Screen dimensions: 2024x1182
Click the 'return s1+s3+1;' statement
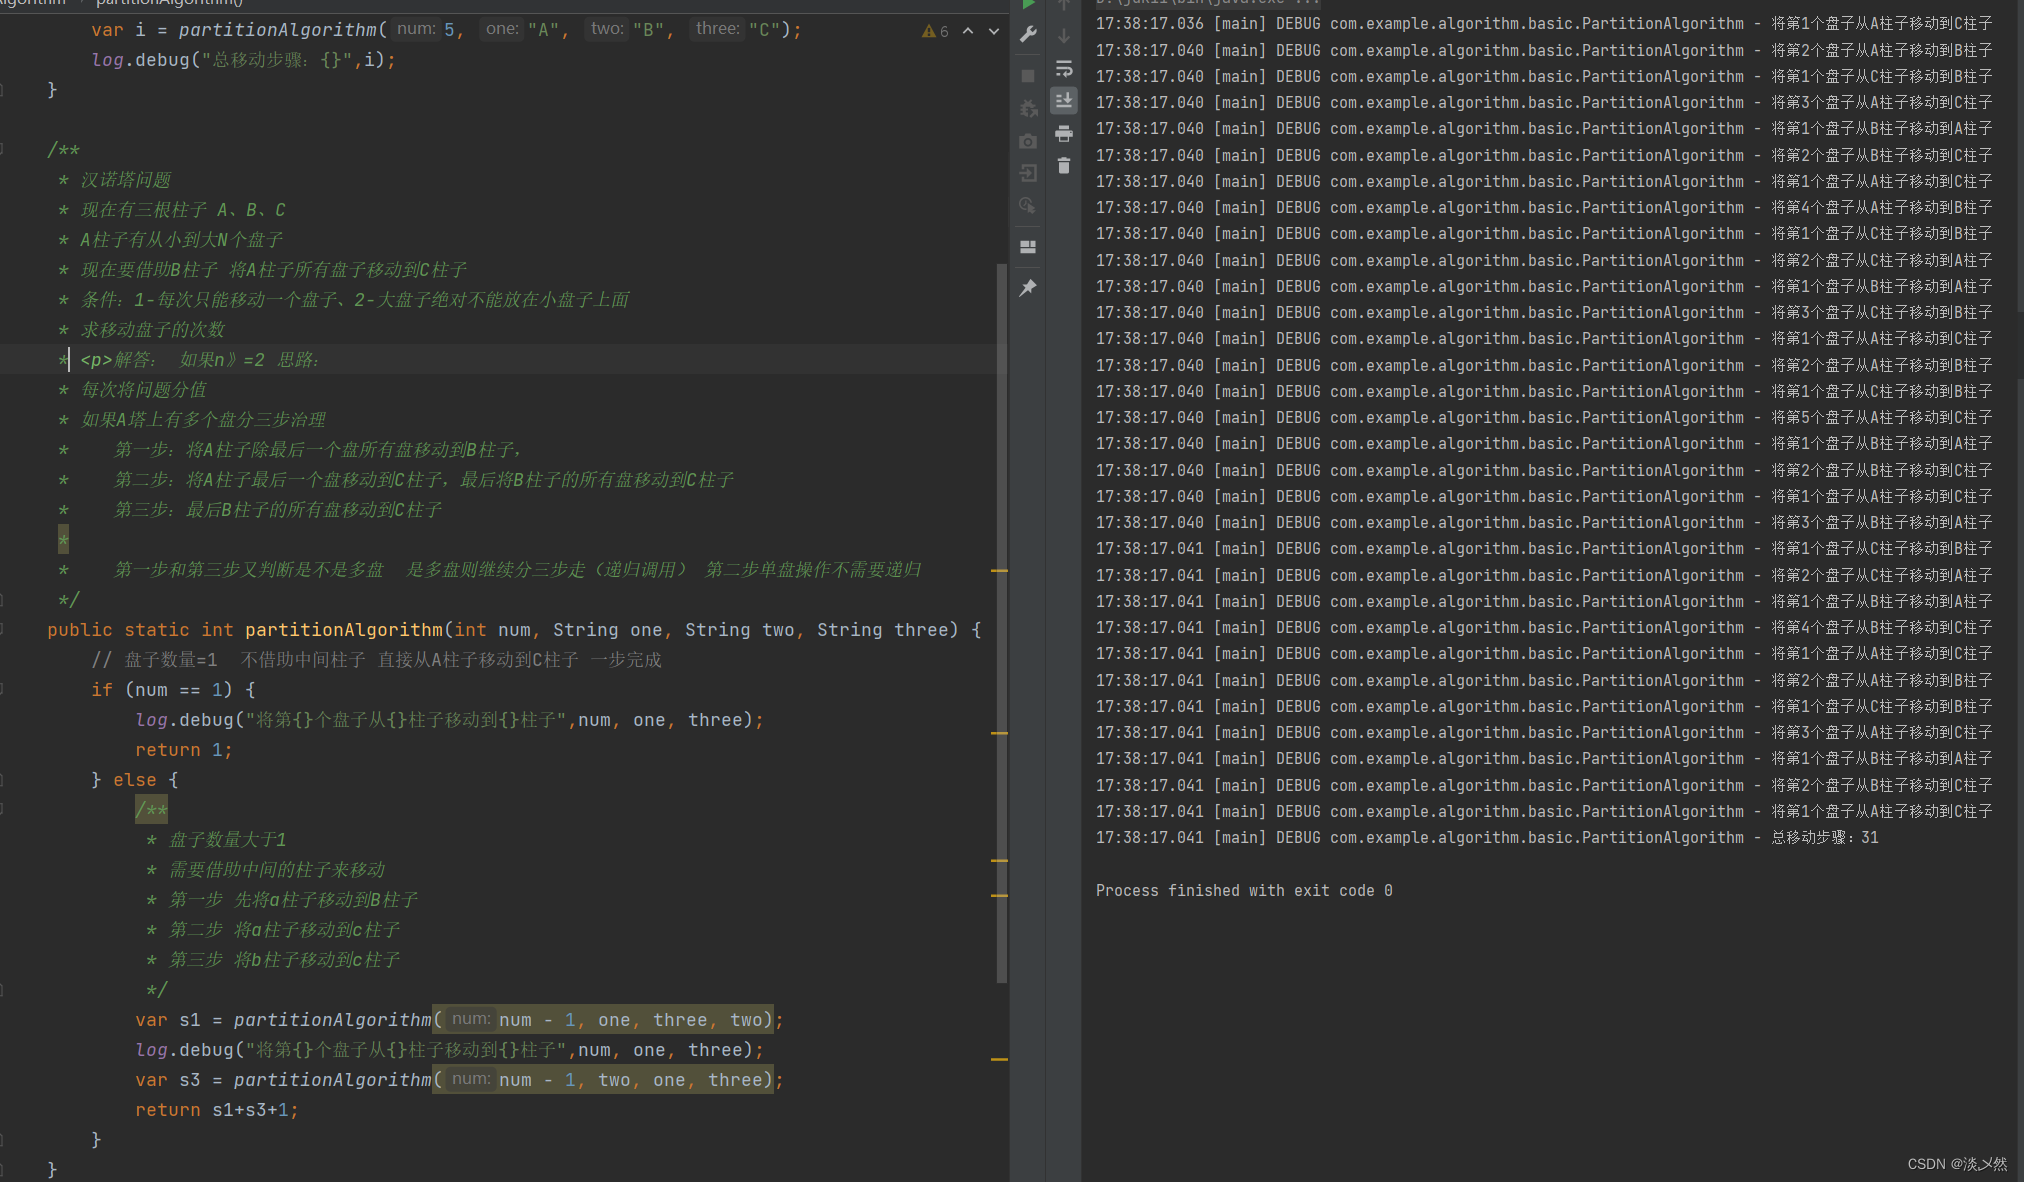point(217,1110)
